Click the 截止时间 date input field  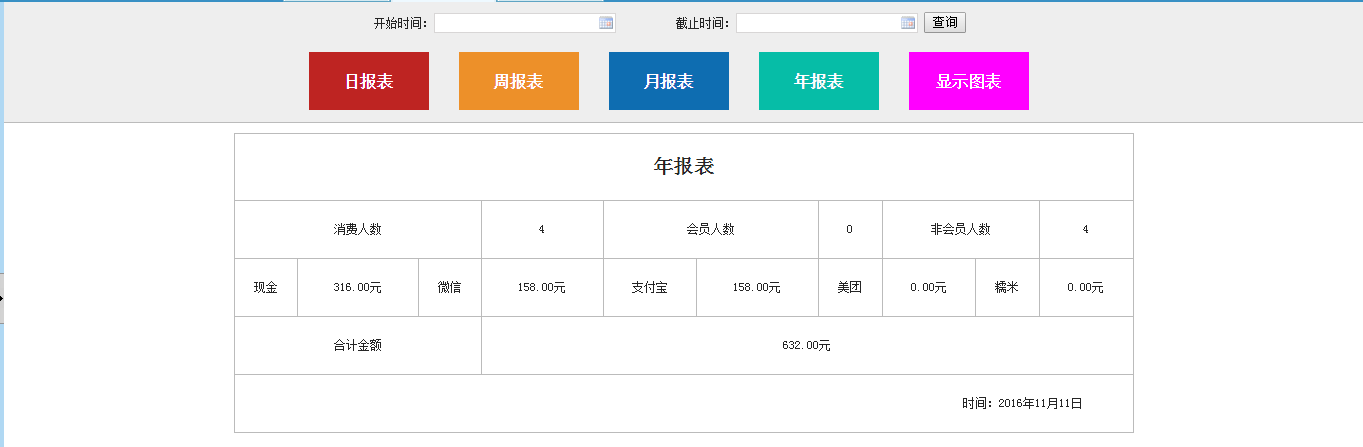point(817,23)
